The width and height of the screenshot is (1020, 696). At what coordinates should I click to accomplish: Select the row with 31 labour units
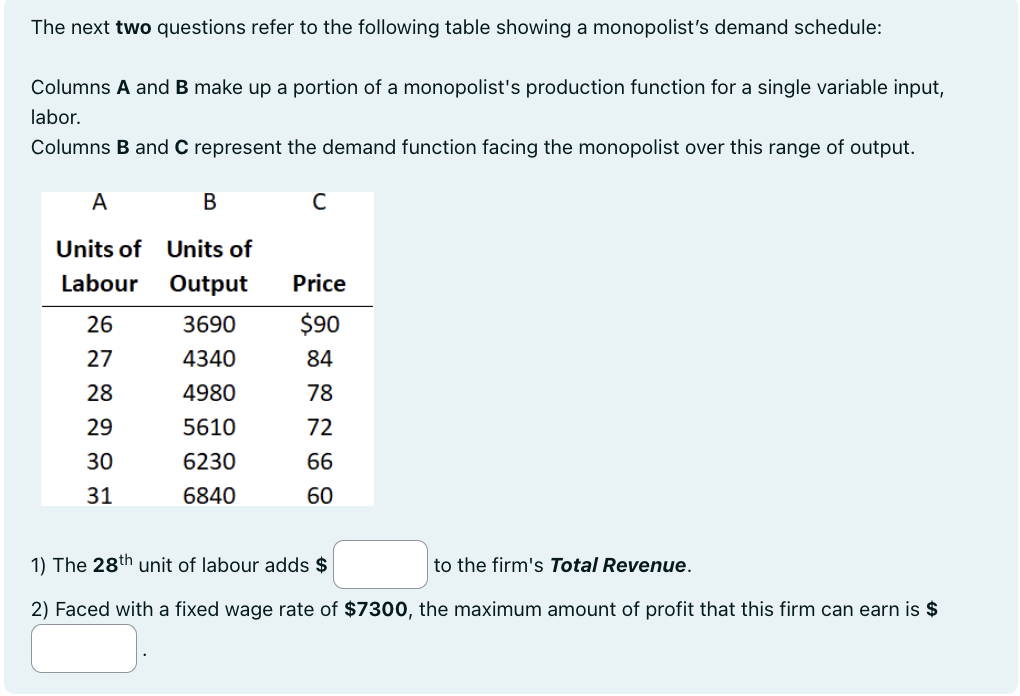[98, 495]
